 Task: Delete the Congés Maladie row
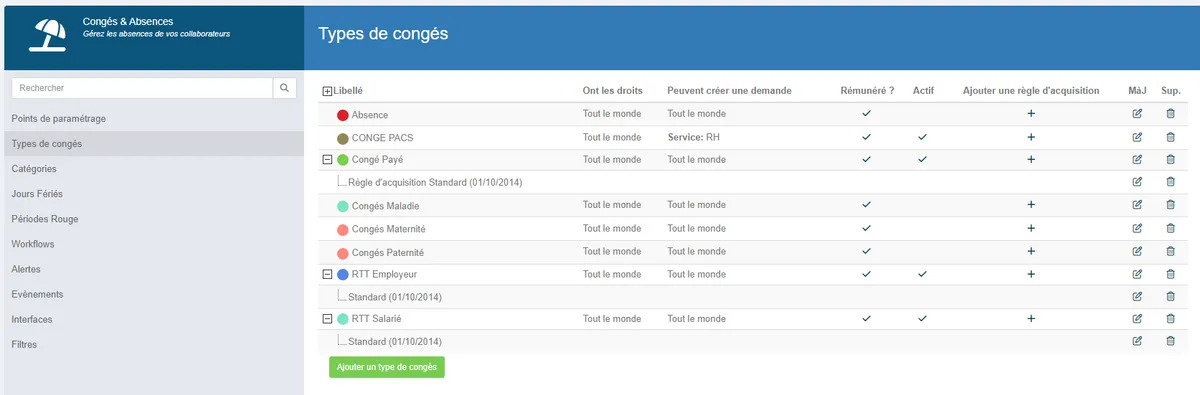coord(1171,205)
